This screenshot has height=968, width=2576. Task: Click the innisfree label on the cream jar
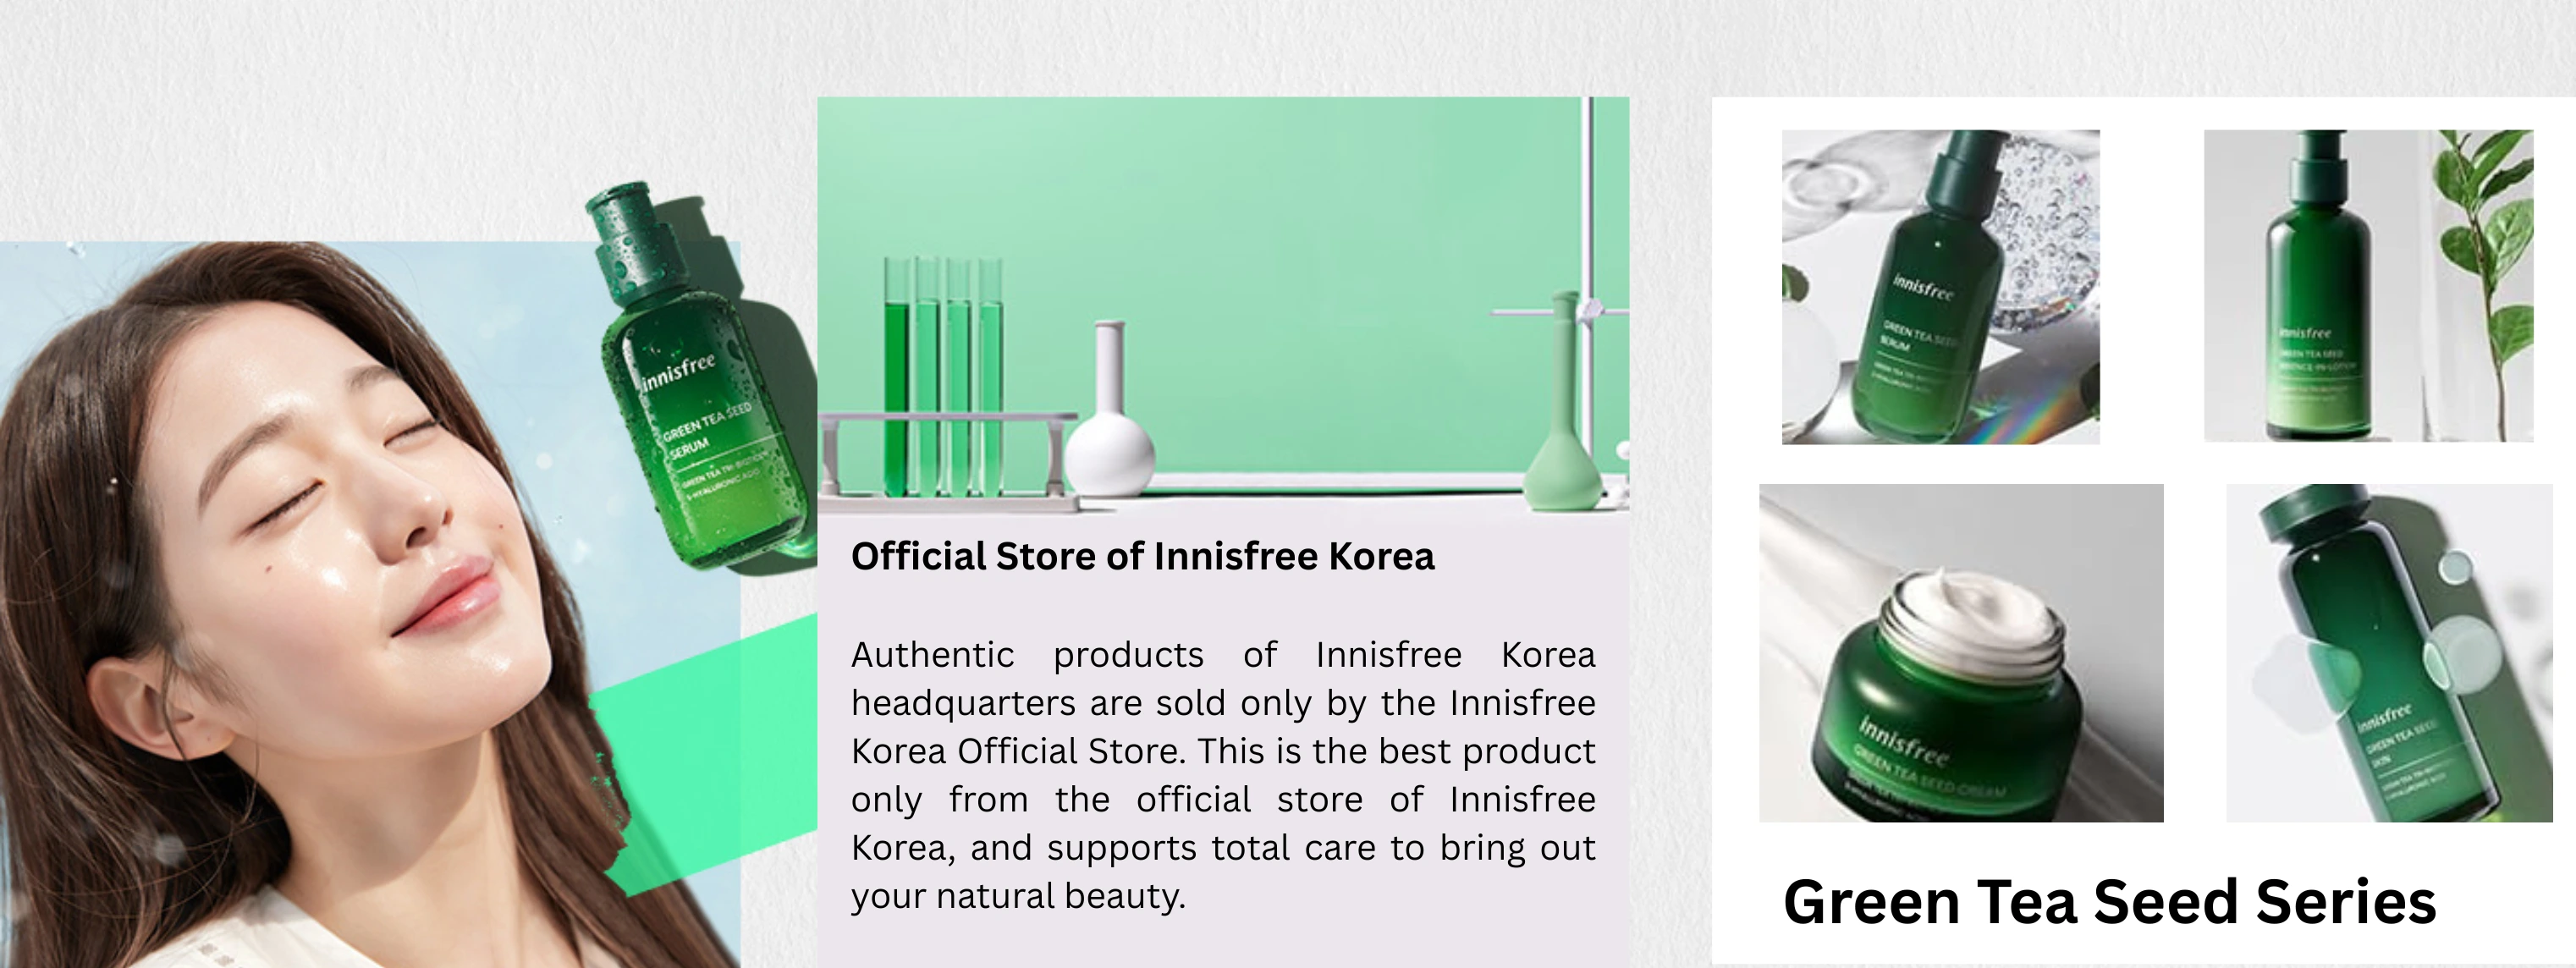coord(1905,740)
